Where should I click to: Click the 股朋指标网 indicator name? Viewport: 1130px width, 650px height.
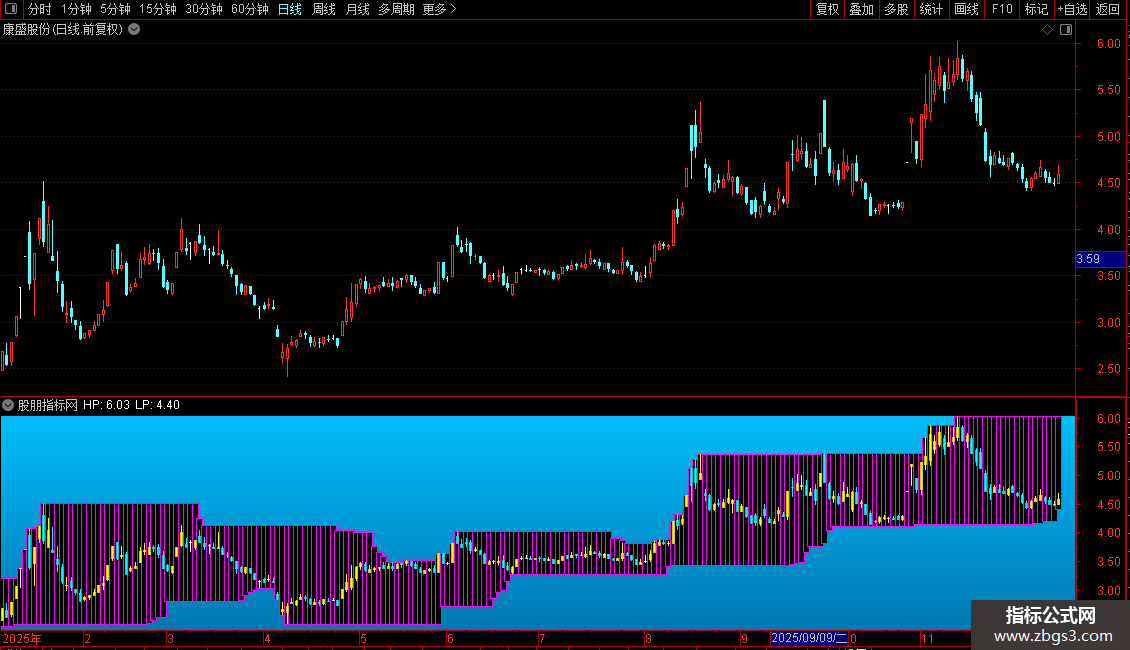click(x=48, y=405)
